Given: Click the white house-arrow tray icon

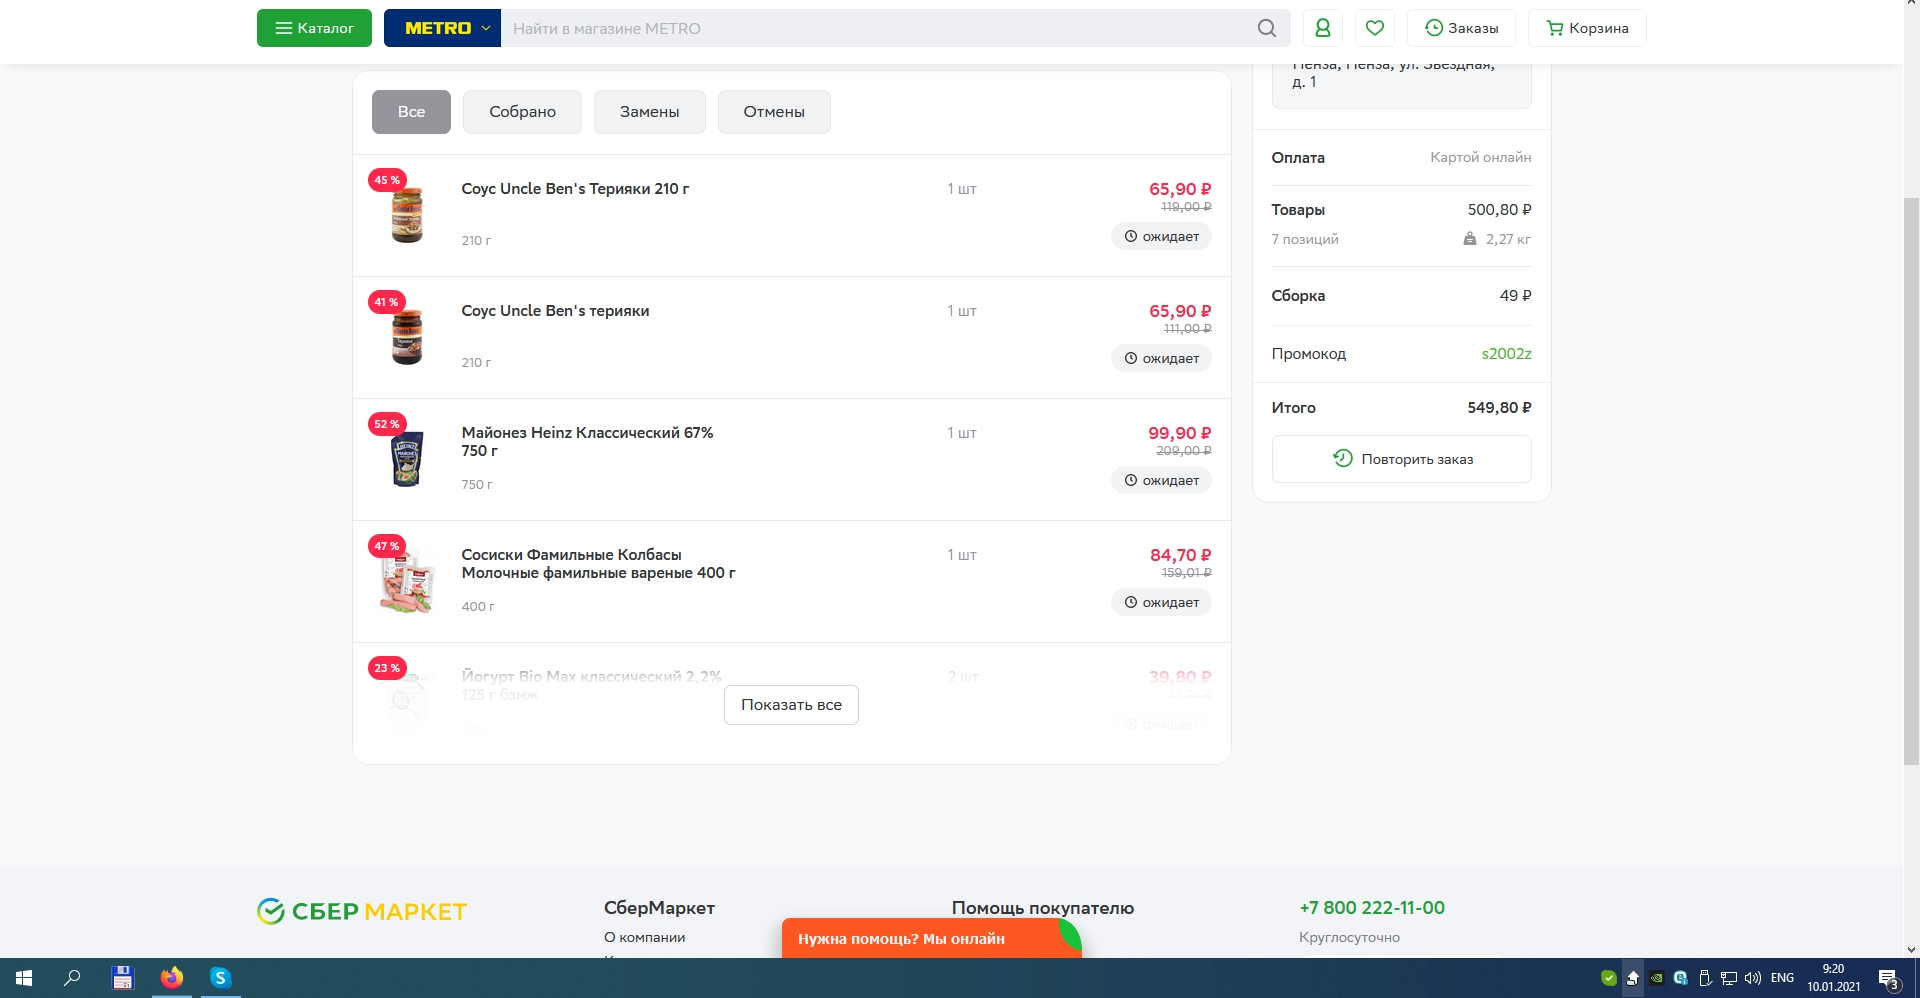Looking at the screenshot, I should (x=1633, y=978).
